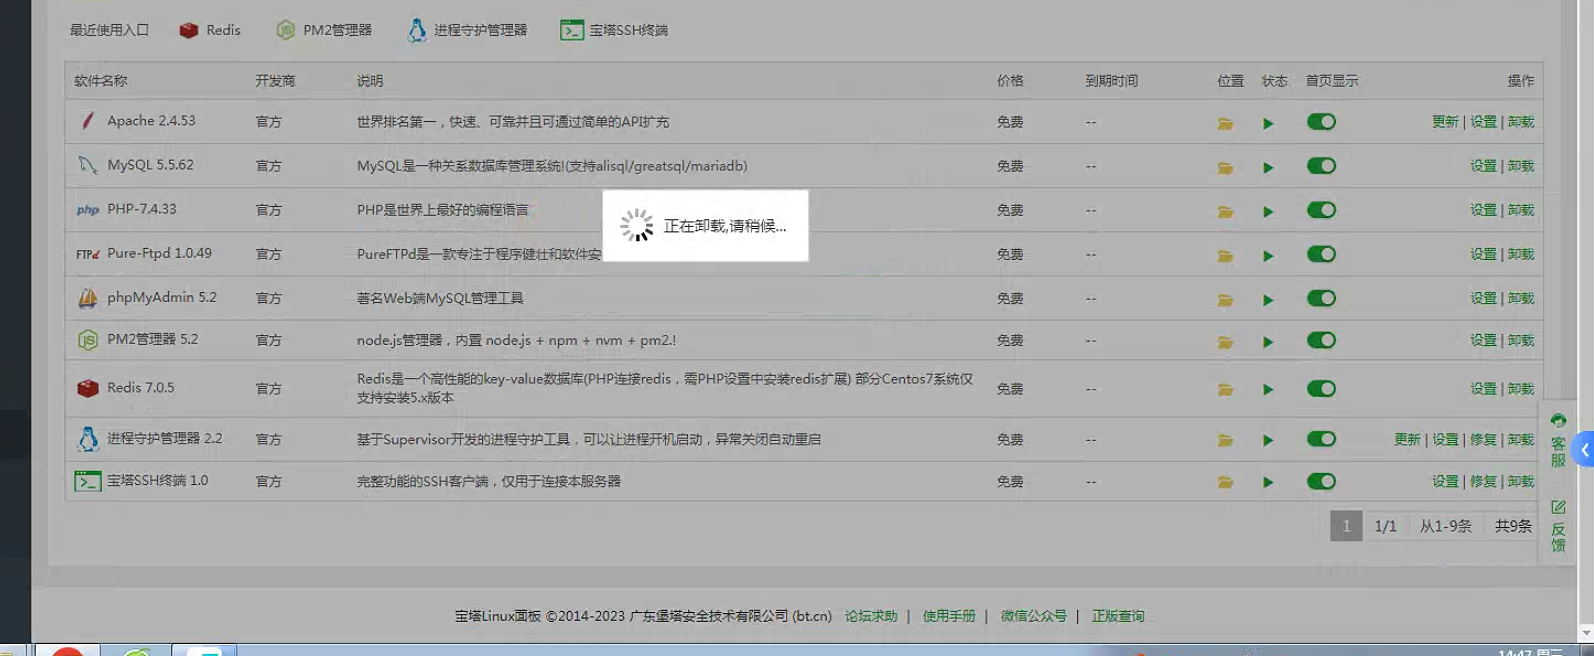
Task: Go to page 1 in pagination
Action: 1346,526
